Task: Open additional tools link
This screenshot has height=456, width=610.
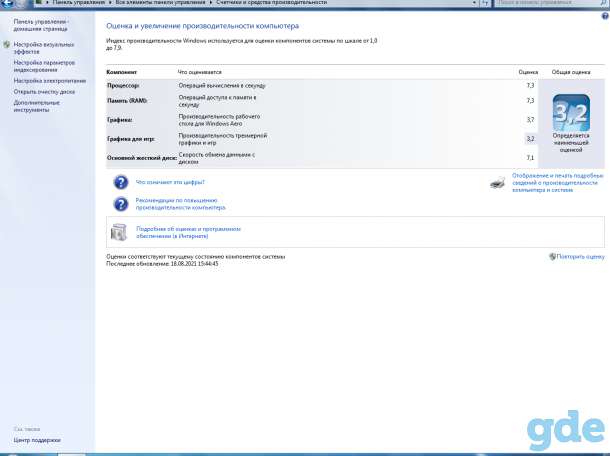Action: 37,106
